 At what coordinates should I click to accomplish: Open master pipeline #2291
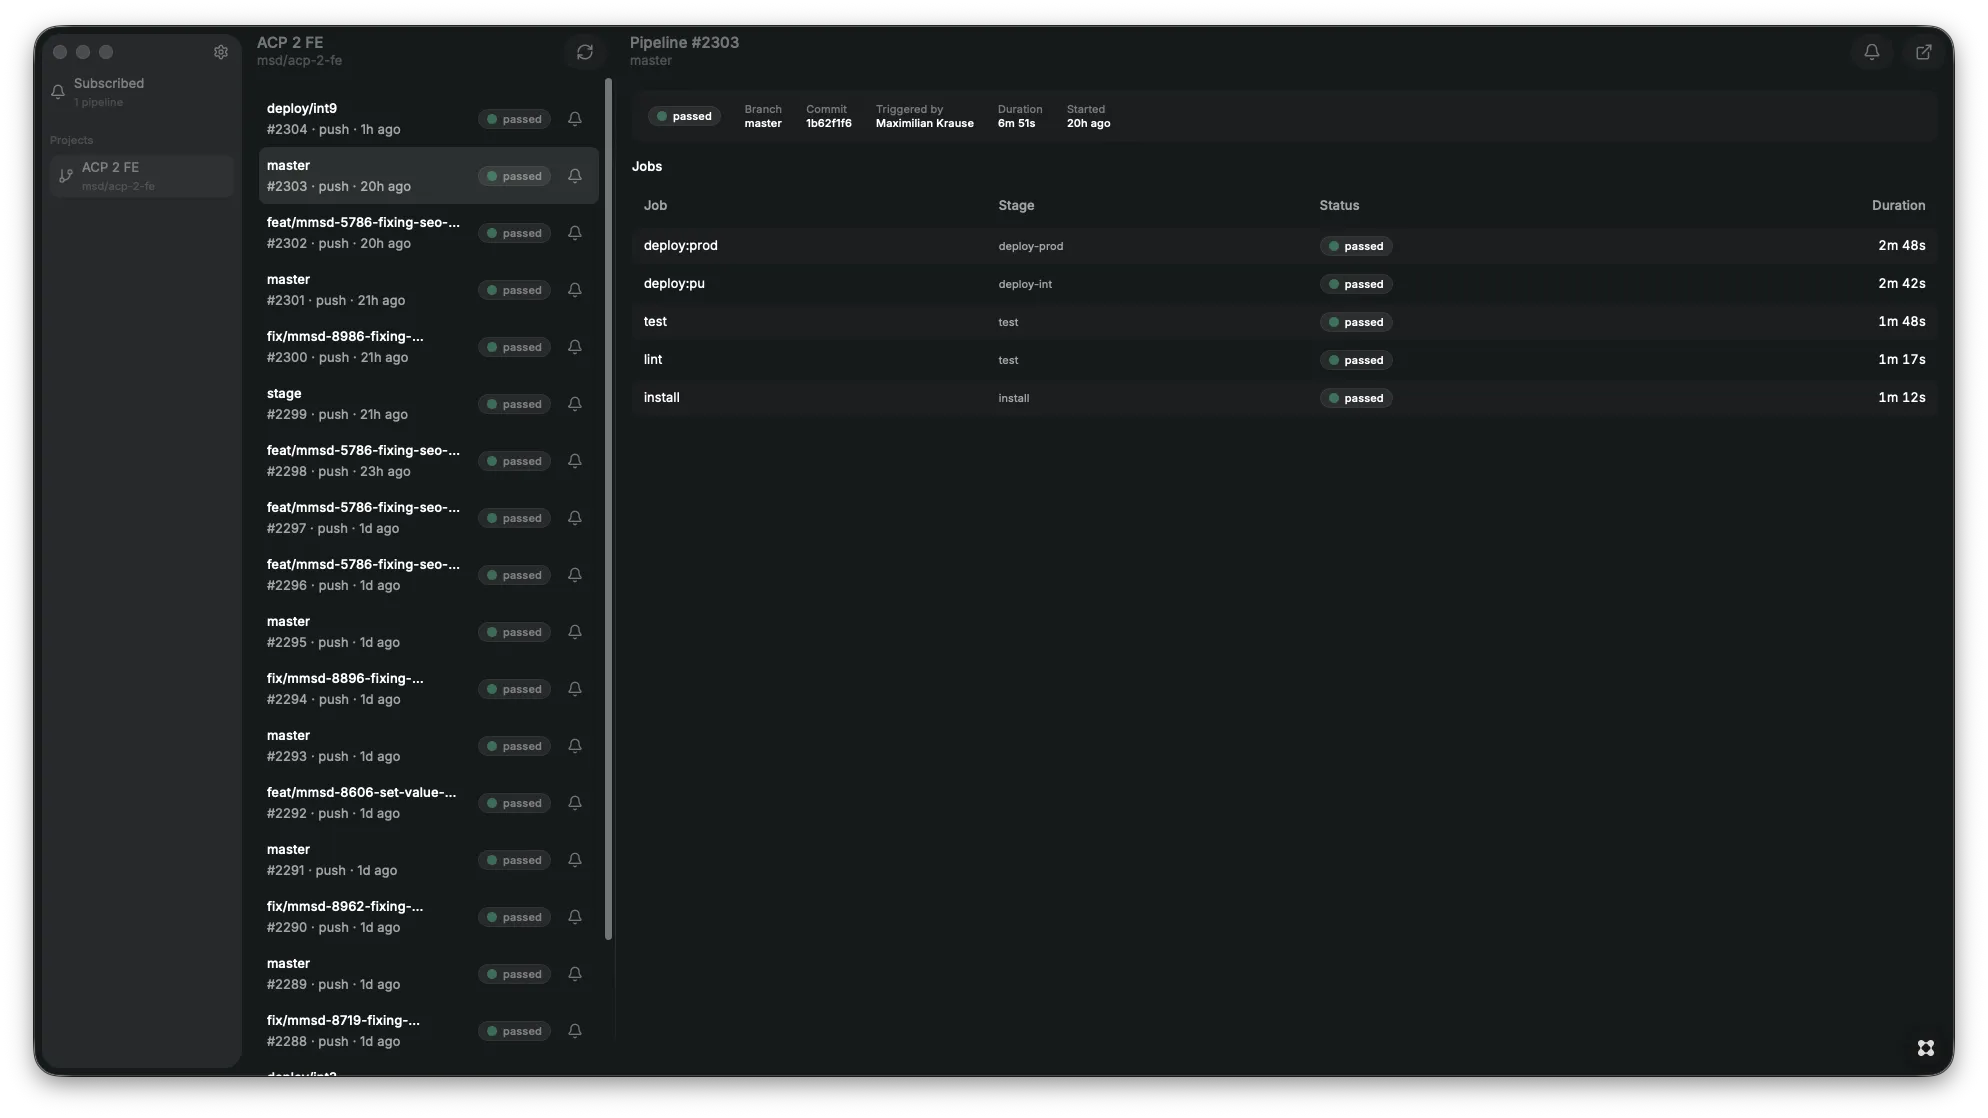click(x=428, y=860)
